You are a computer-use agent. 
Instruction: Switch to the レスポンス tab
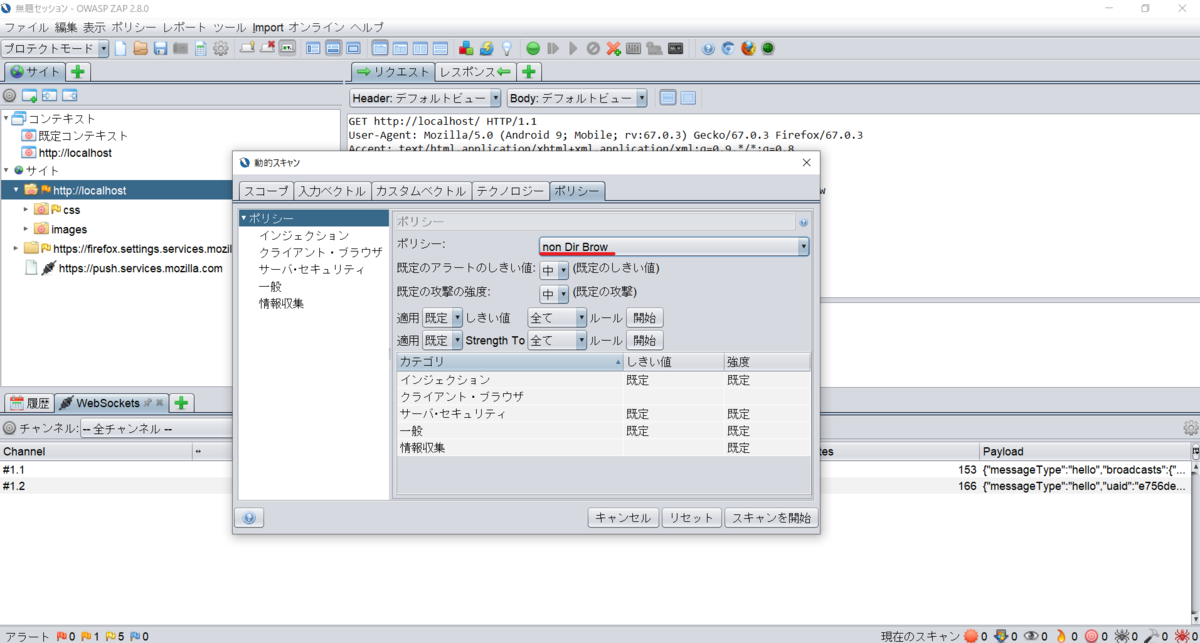[476, 72]
